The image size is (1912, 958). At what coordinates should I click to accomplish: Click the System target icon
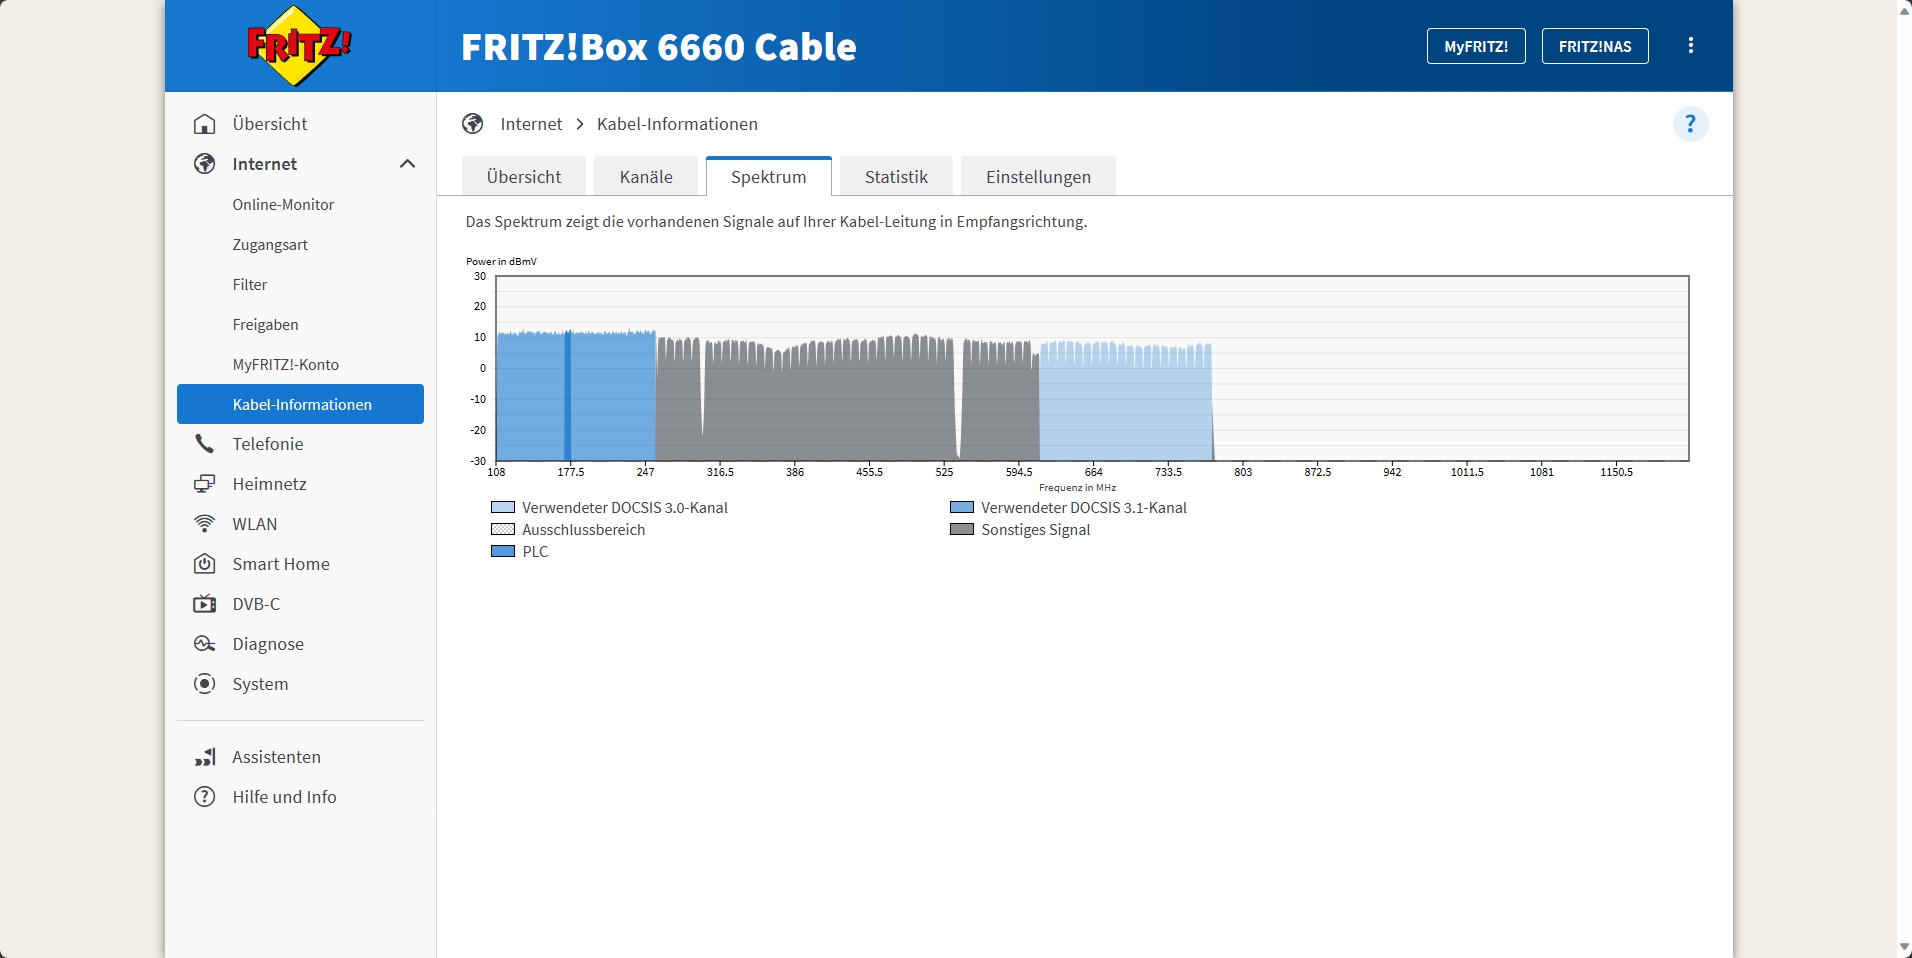point(204,684)
